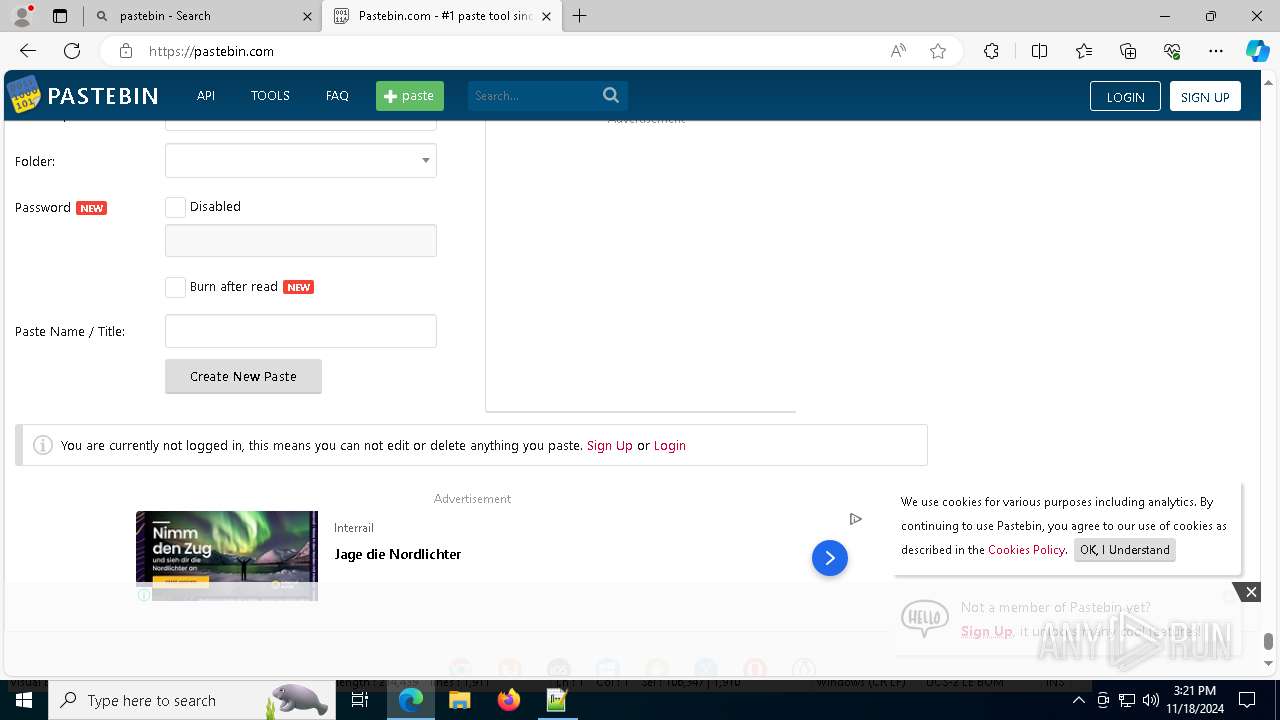
Task: Open the volume tray icon
Action: (1151, 700)
